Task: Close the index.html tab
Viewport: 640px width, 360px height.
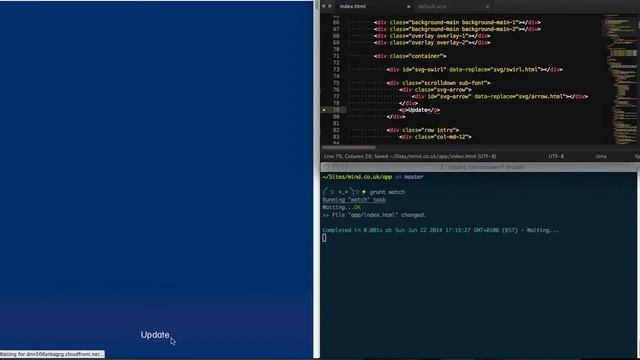Action: coord(408,7)
